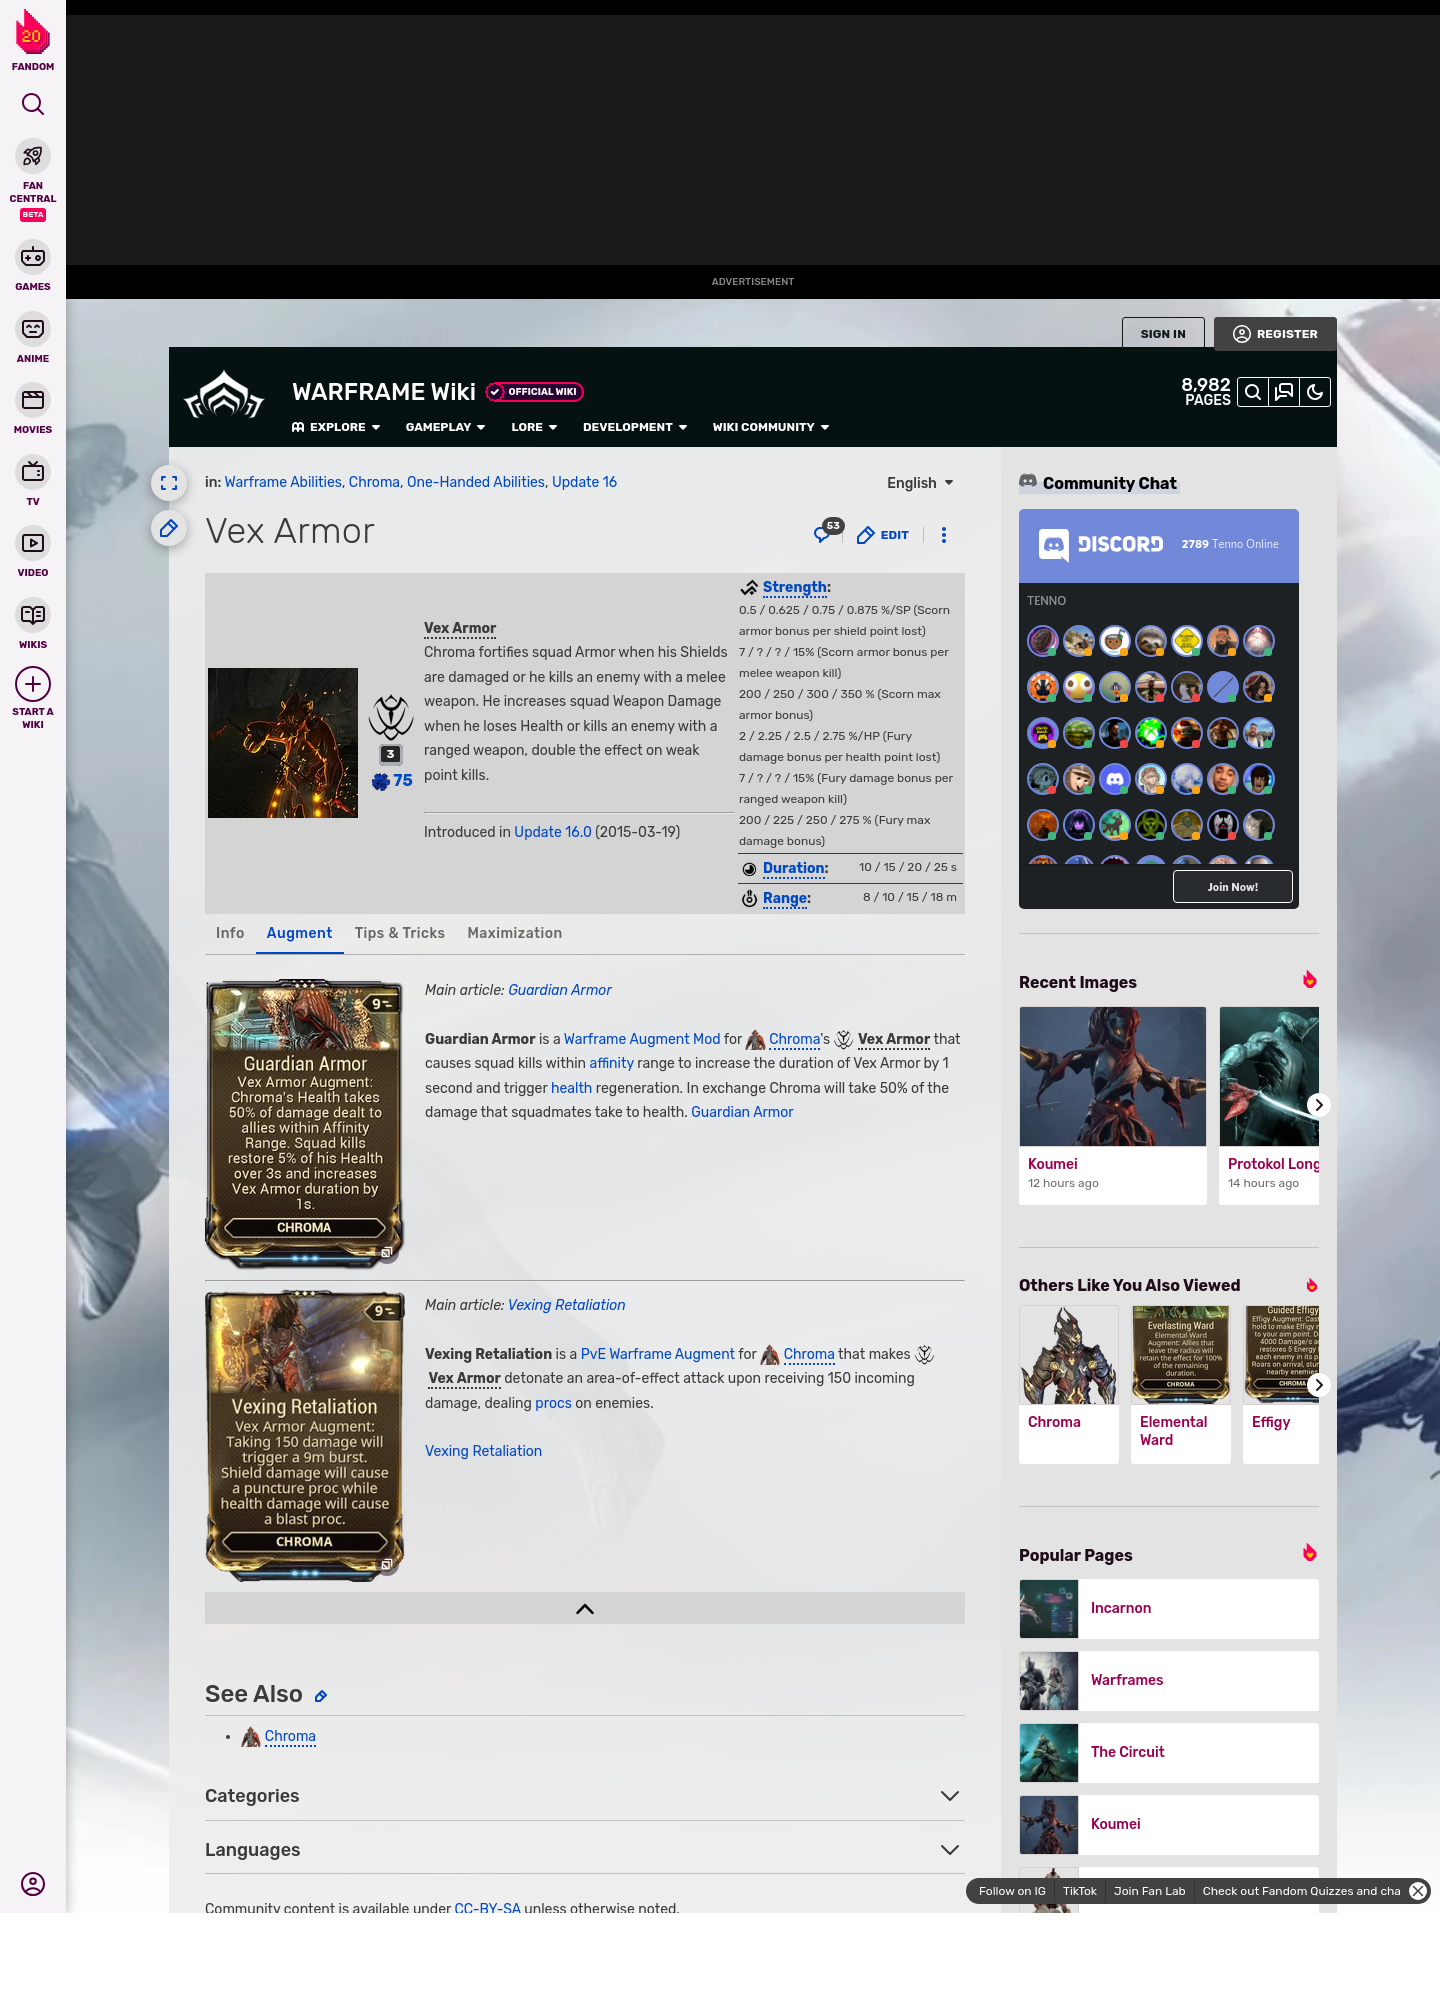
Task: Open the Guardian Armor main article link
Action: pos(560,990)
